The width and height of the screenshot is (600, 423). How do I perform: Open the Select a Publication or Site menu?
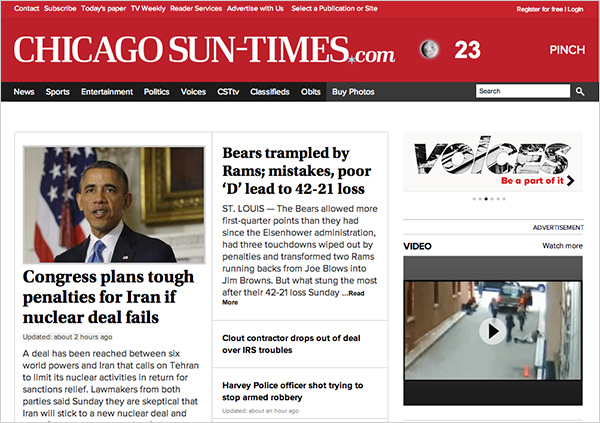click(x=334, y=8)
